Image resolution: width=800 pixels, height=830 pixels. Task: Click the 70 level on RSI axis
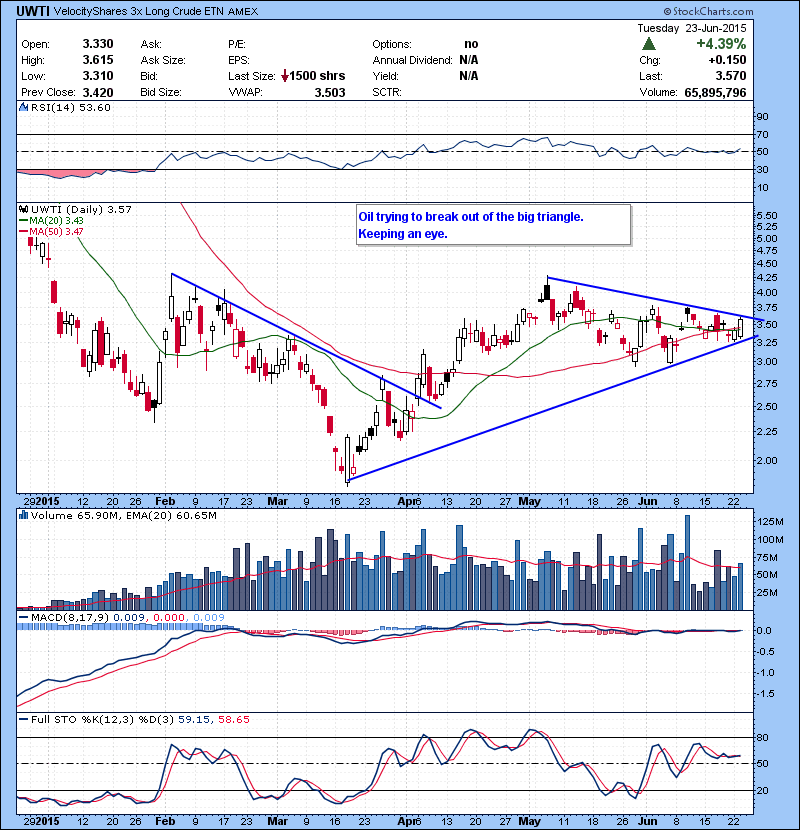click(762, 134)
